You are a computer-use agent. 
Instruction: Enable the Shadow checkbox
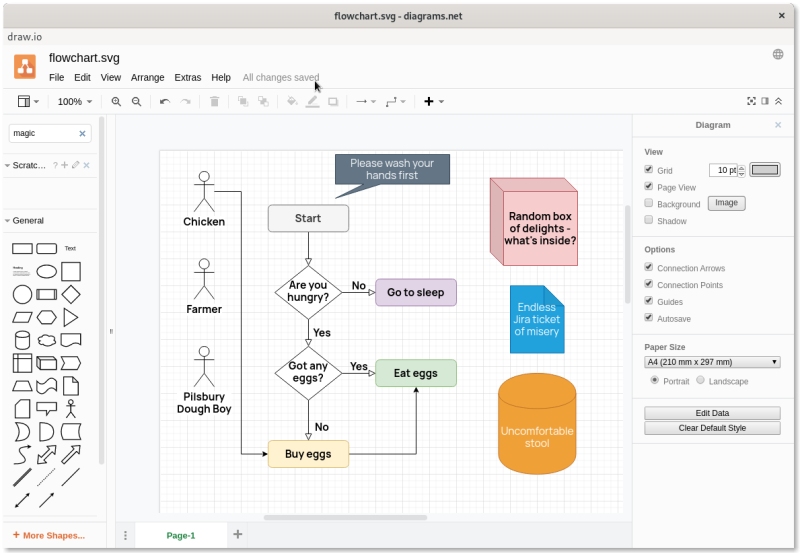tap(648, 220)
